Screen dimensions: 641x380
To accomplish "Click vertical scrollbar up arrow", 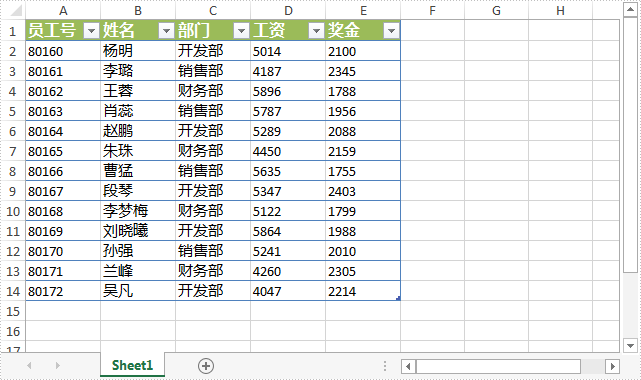I will (x=630, y=10).
